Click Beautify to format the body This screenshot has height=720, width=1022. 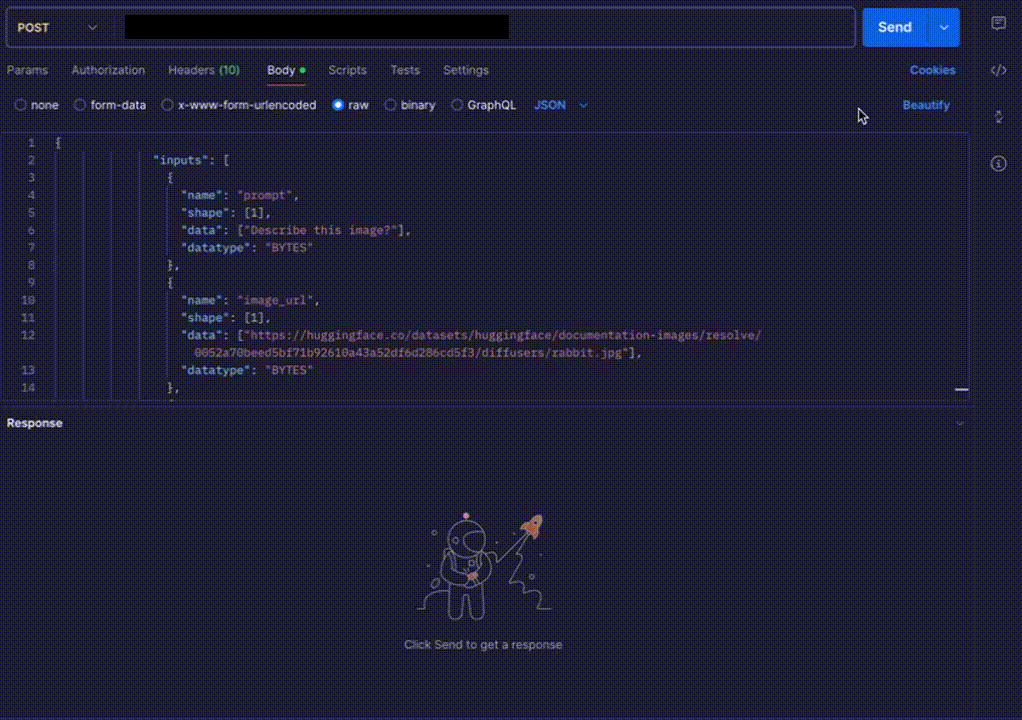[926, 105]
